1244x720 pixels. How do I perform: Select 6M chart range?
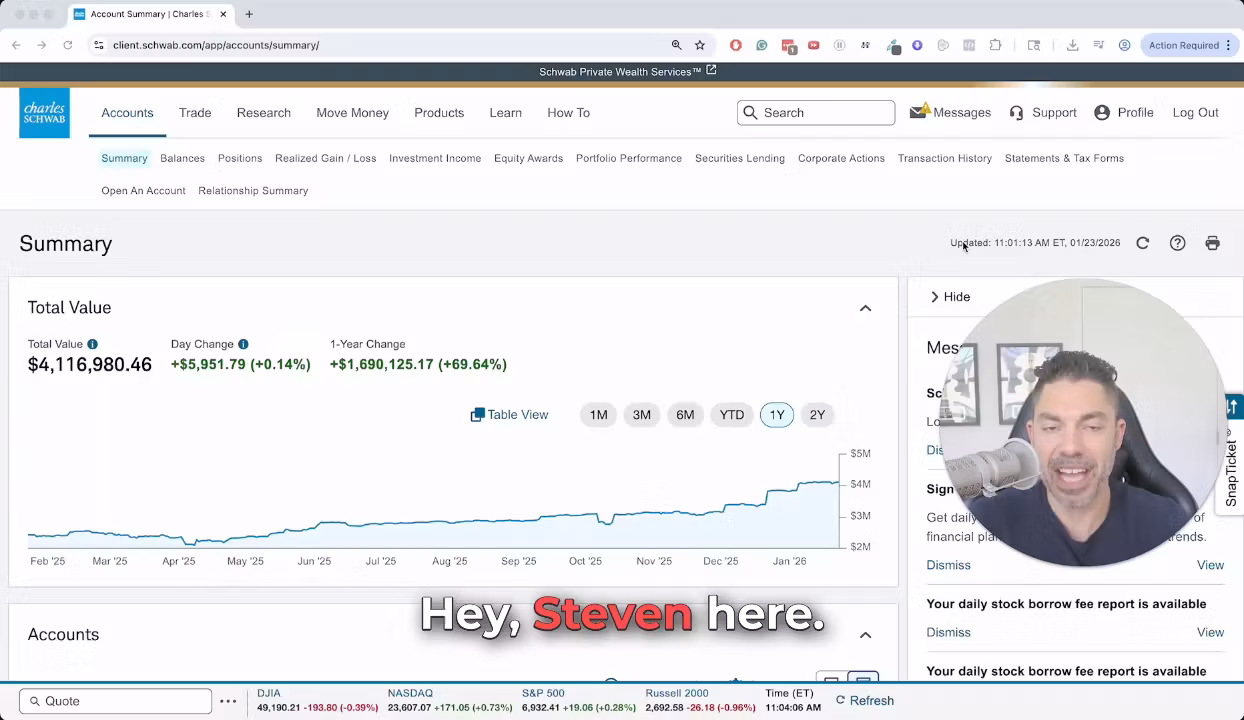(685, 415)
